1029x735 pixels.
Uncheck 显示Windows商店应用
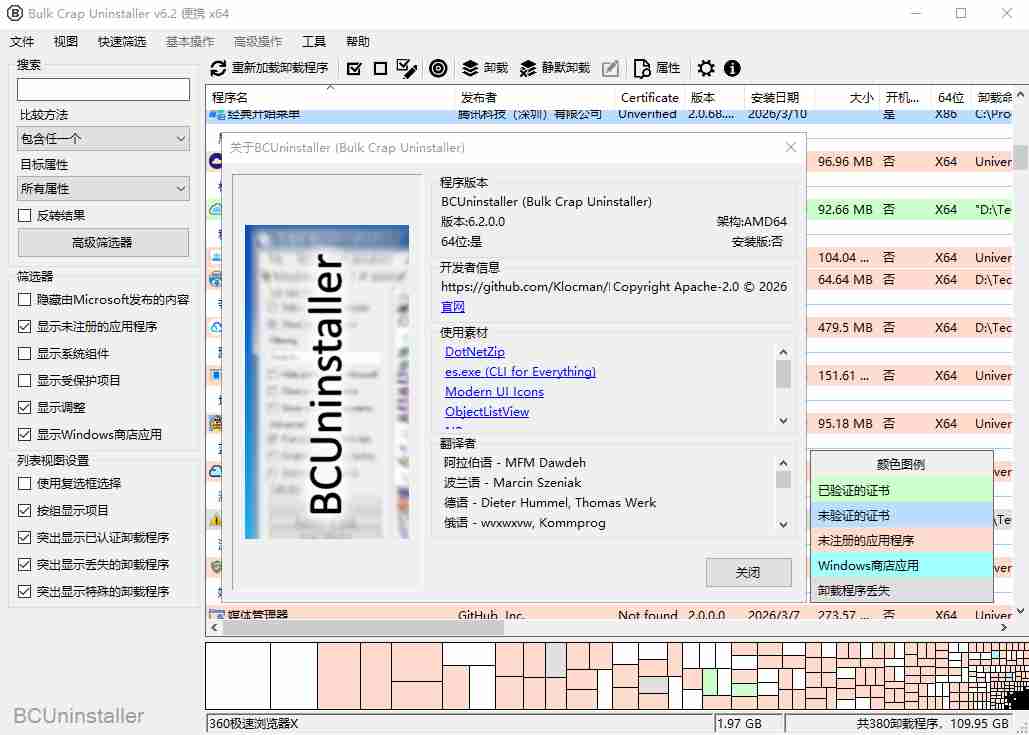point(25,434)
